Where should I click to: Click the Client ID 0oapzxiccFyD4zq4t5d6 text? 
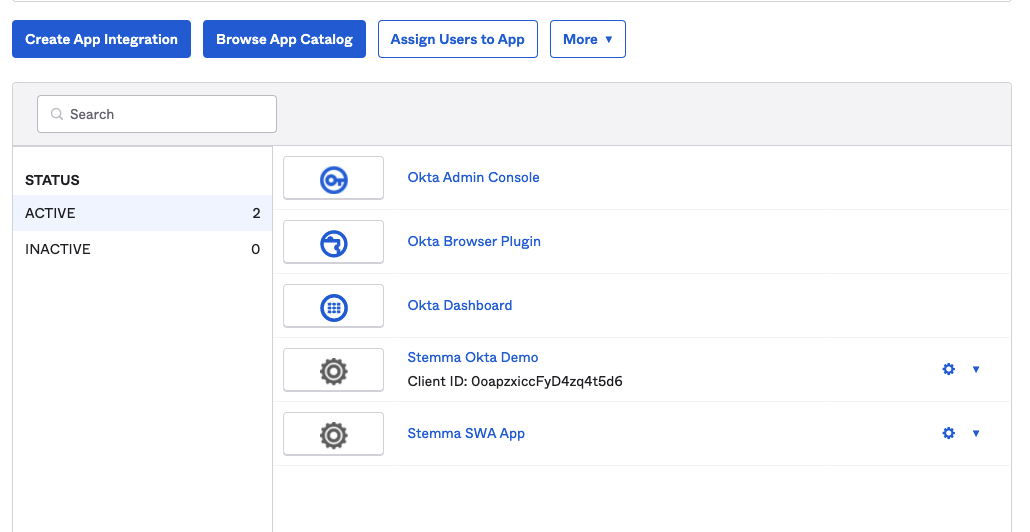pos(515,382)
